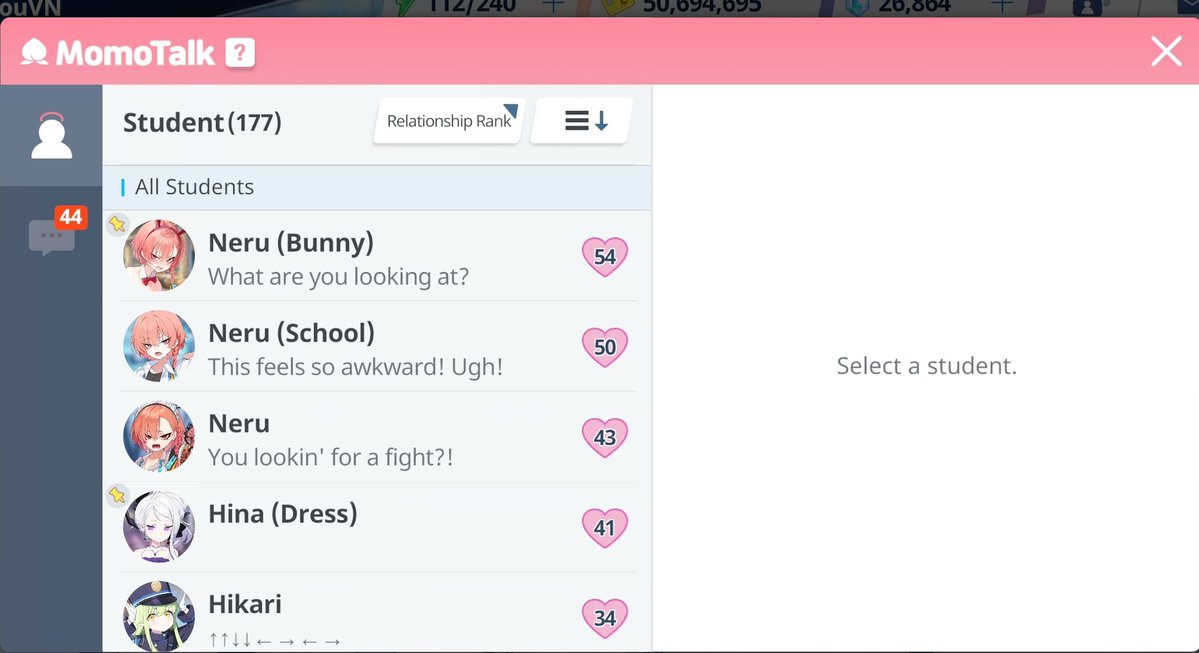Toggle favorite star on Neru (Bunny)
This screenshot has height=653, width=1199.
pos(117,223)
